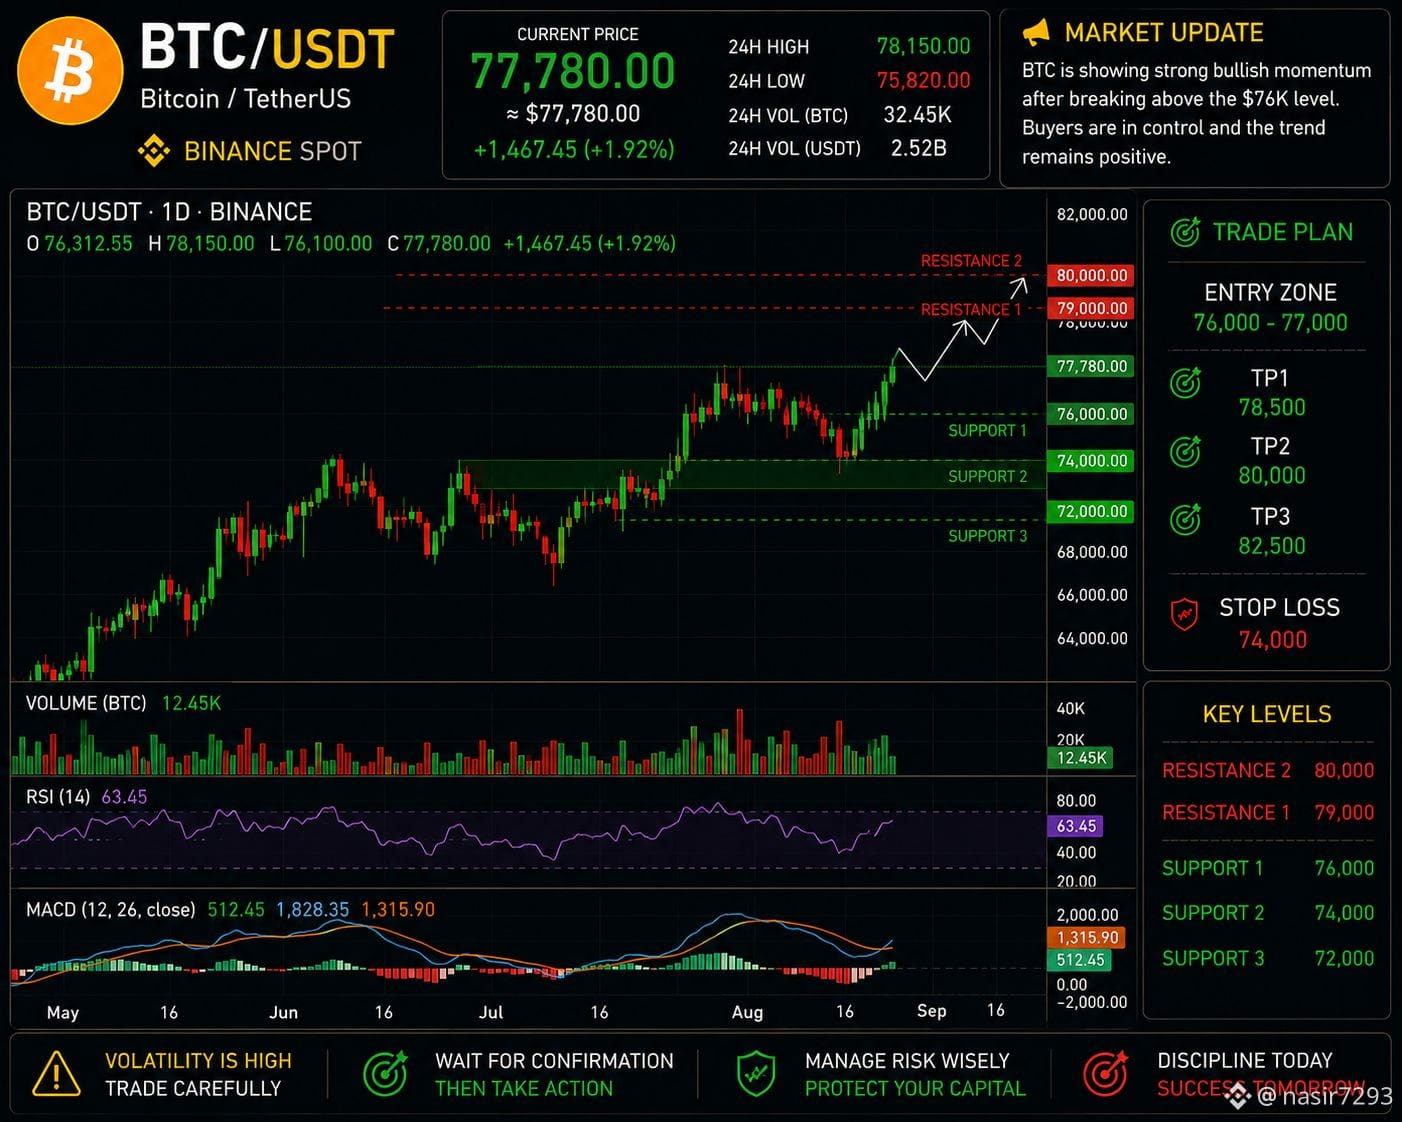Click the 24H HIGH value 78,150.00

click(923, 46)
